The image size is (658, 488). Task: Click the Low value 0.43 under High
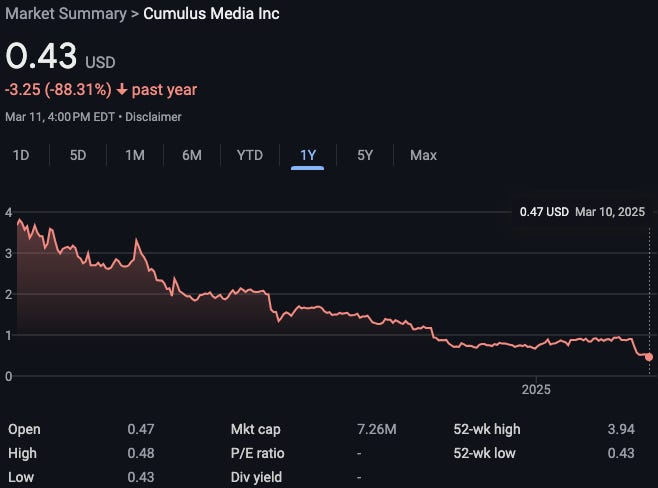[141, 477]
